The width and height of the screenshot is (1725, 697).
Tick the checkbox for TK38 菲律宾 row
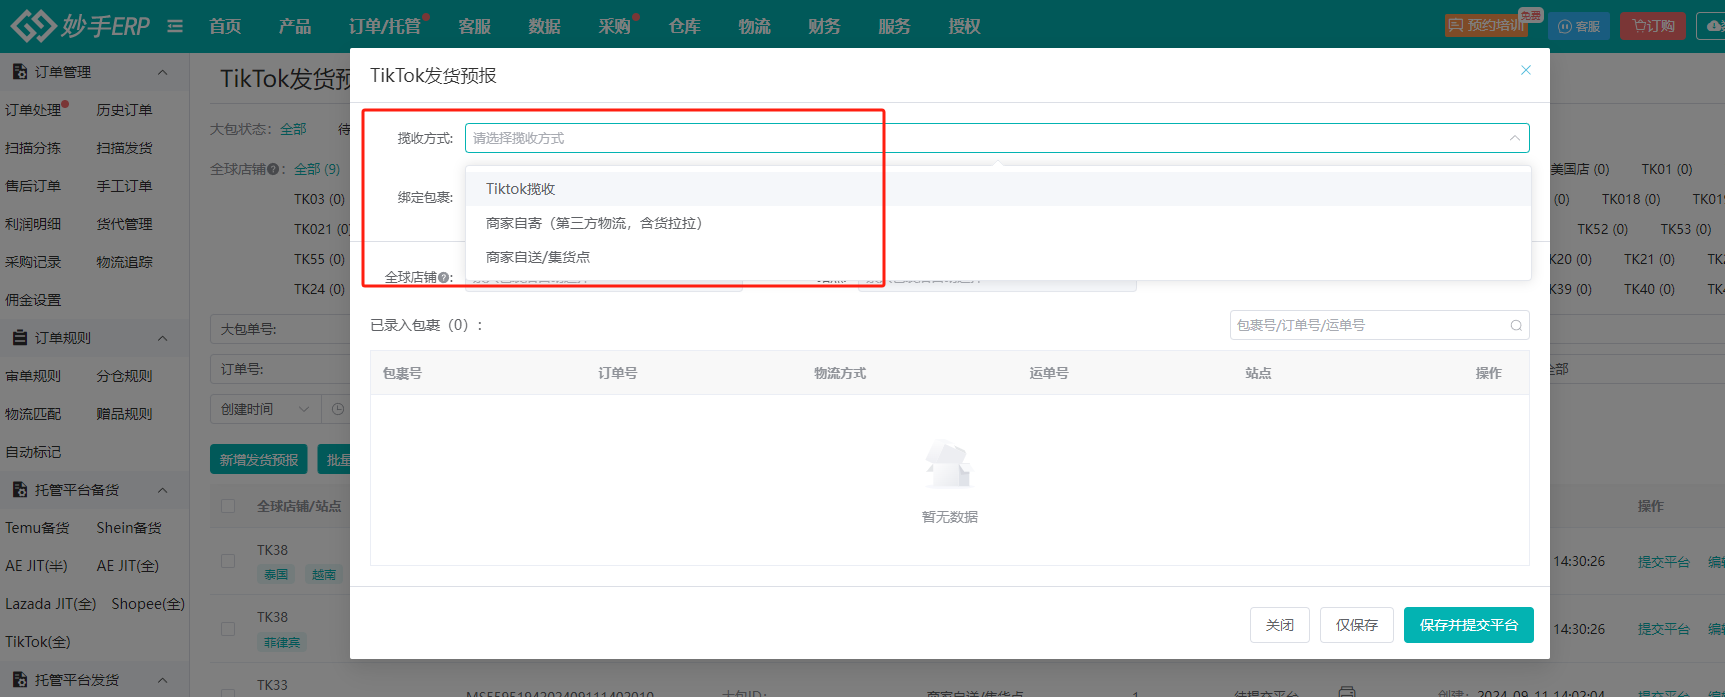(228, 629)
